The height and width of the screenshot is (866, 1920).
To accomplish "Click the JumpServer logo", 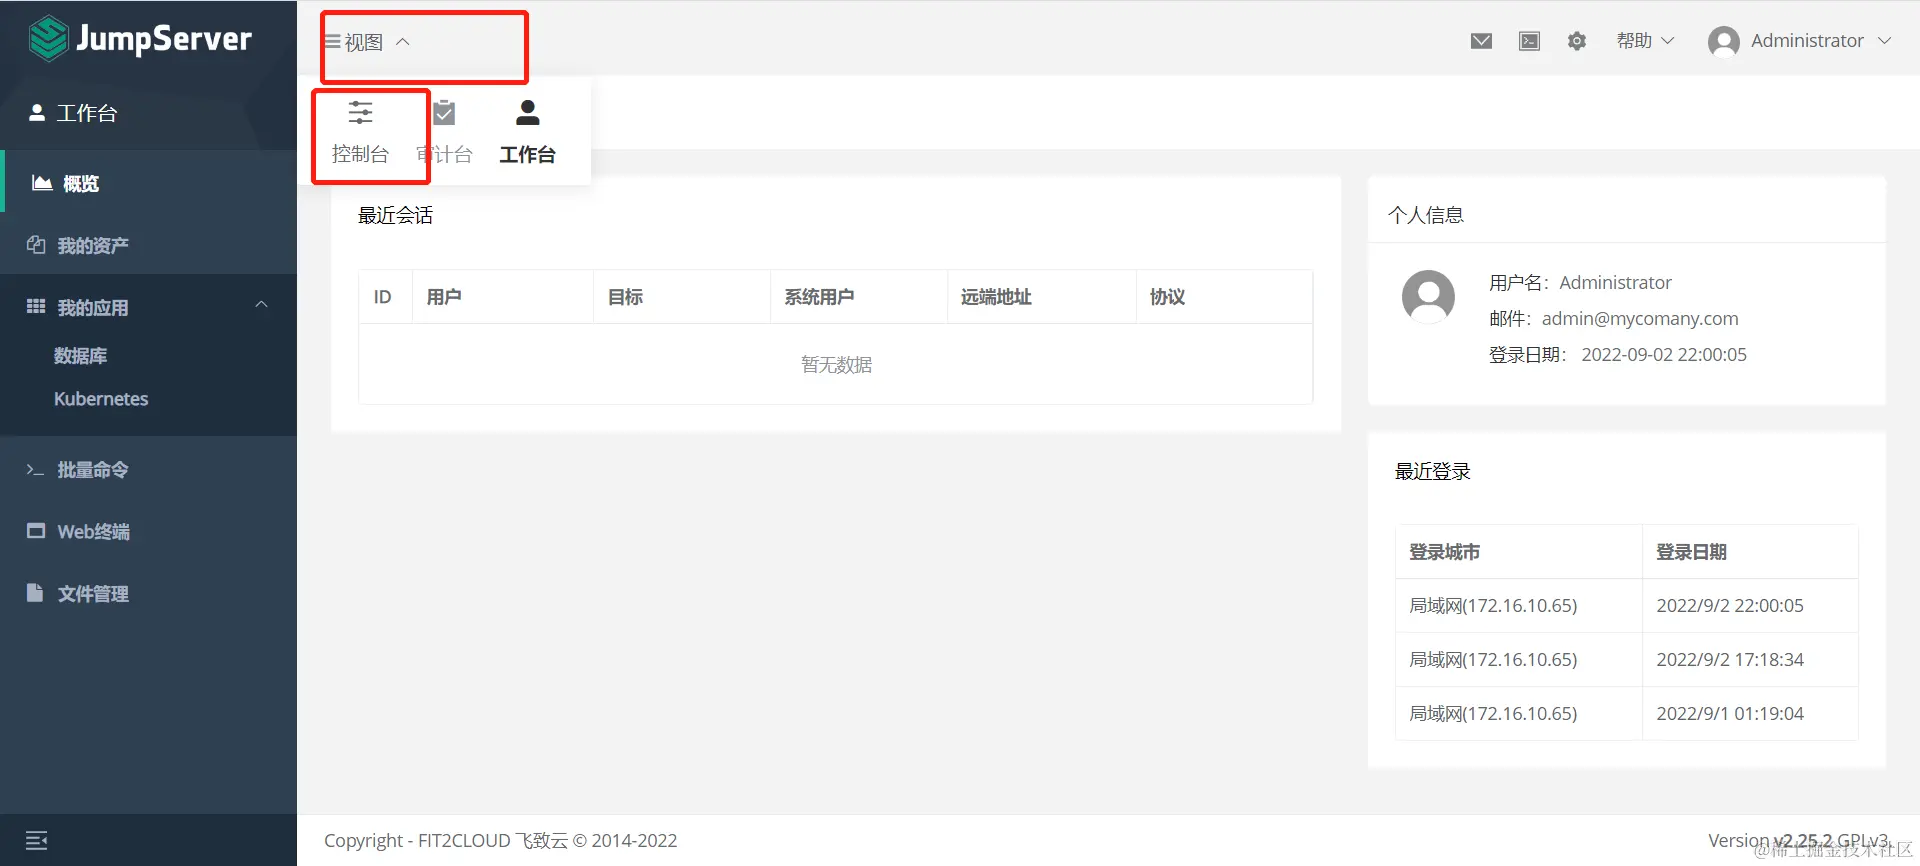I will pos(140,39).
